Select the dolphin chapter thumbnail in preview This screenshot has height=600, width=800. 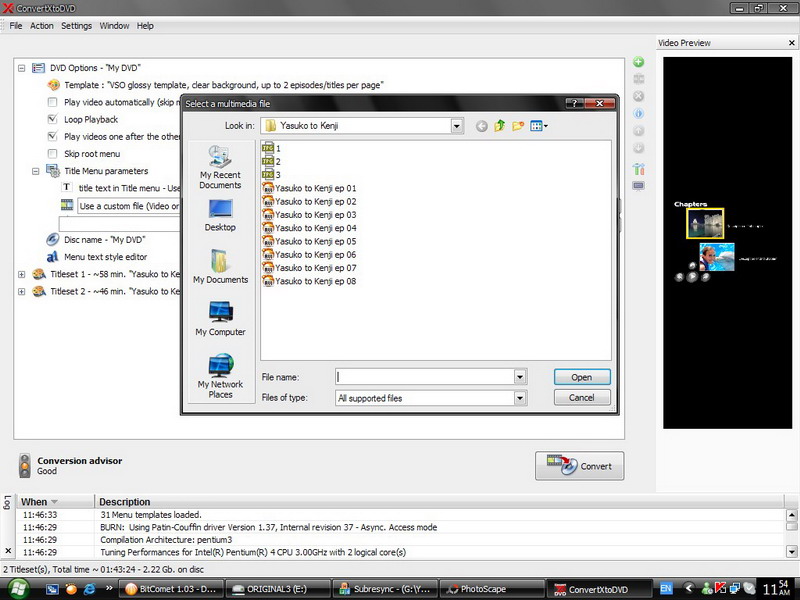pyautogui.click(x=716, y=257)
